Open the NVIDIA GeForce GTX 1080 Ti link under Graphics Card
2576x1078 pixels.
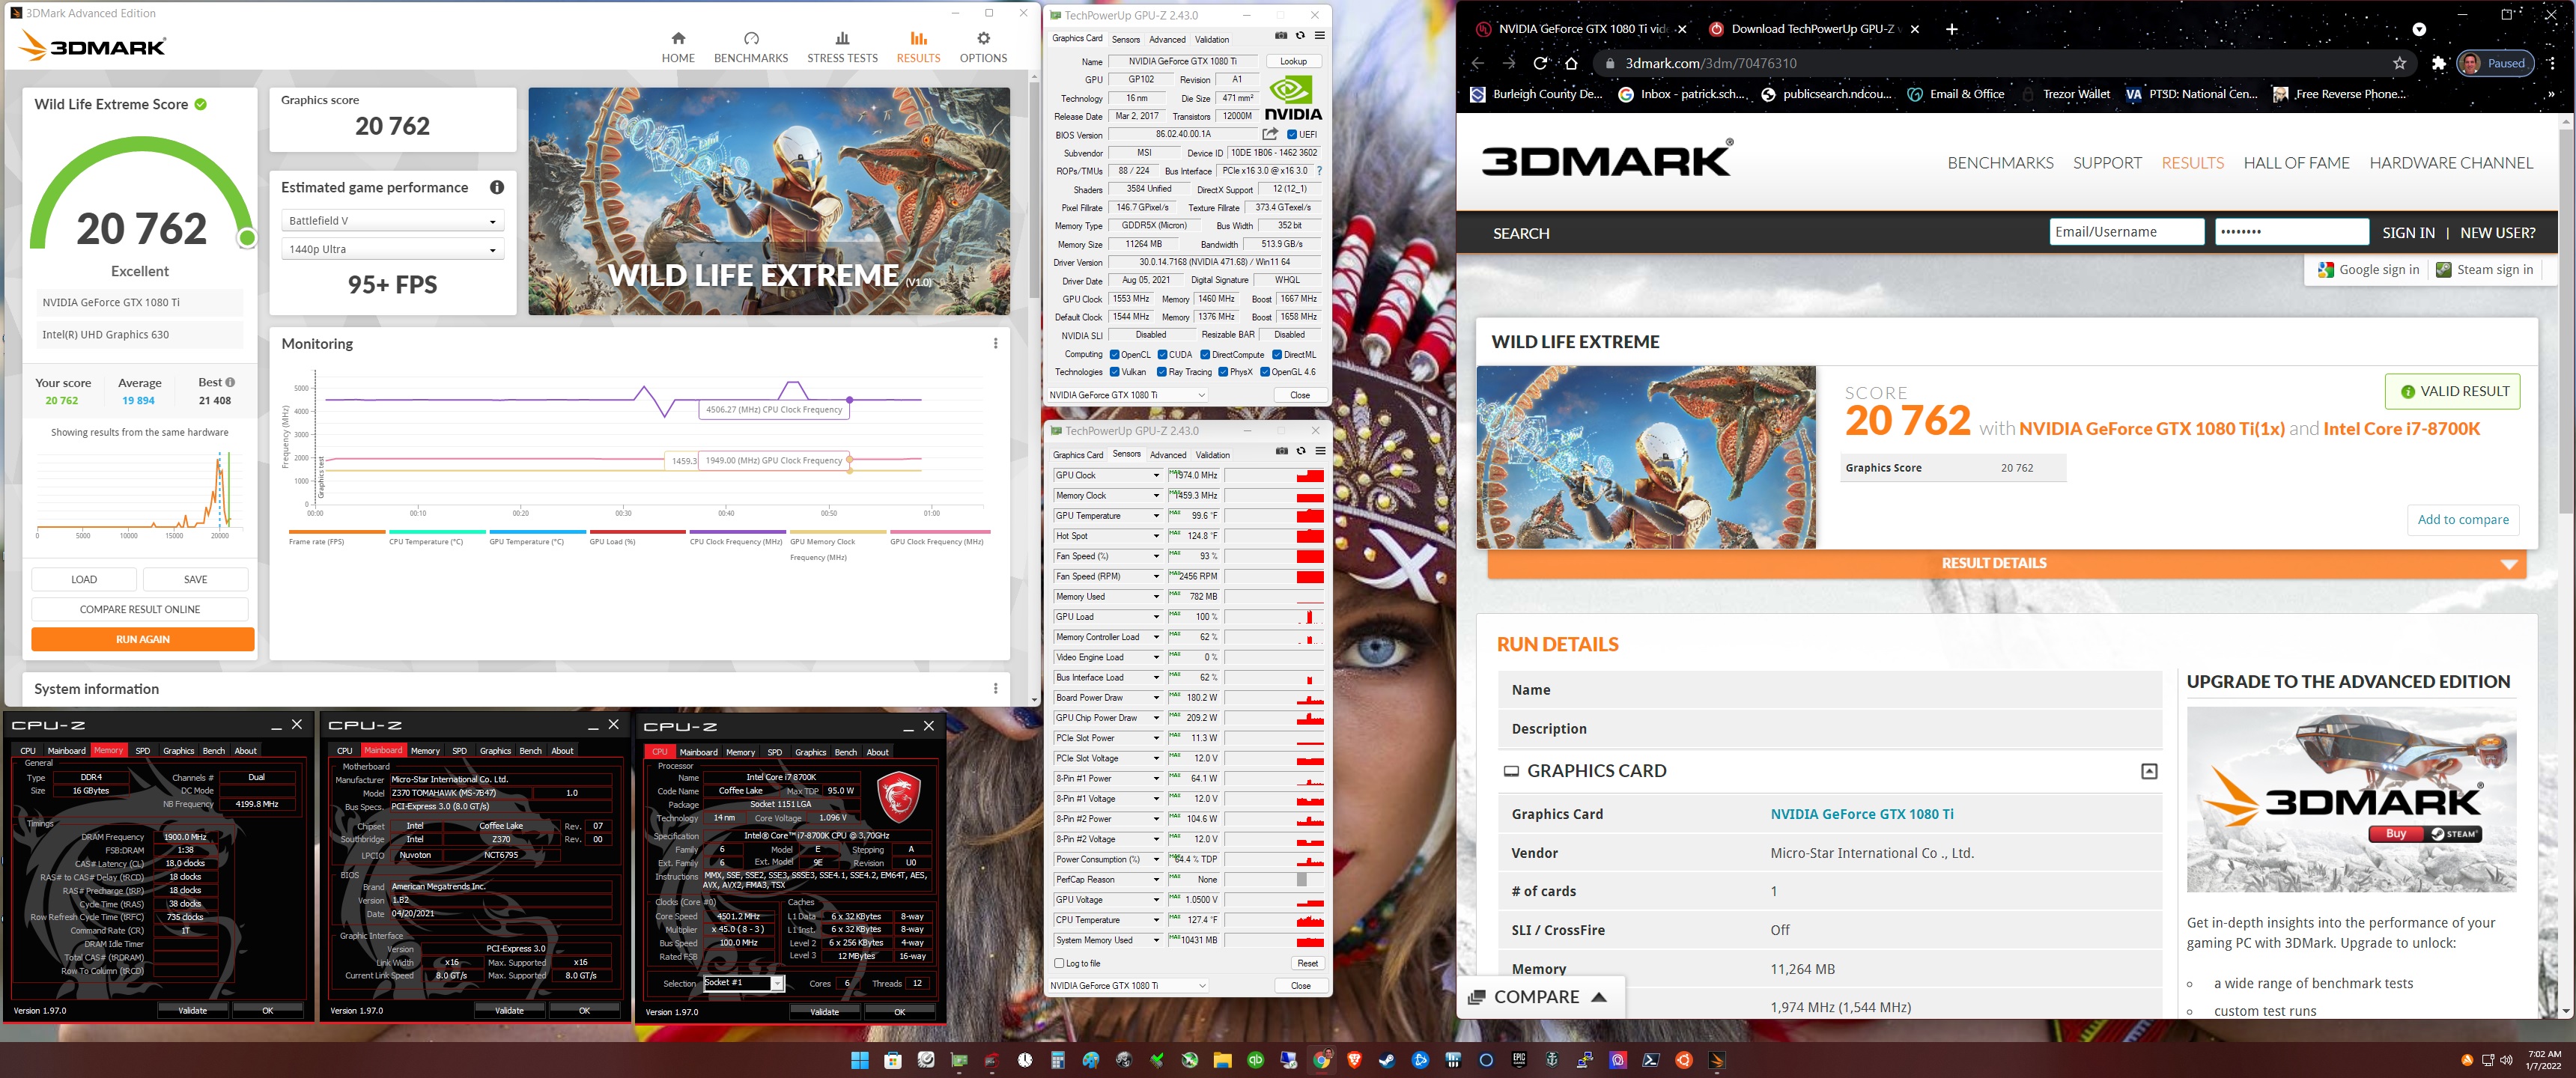pyautogui.click(x=1861, y=814)
